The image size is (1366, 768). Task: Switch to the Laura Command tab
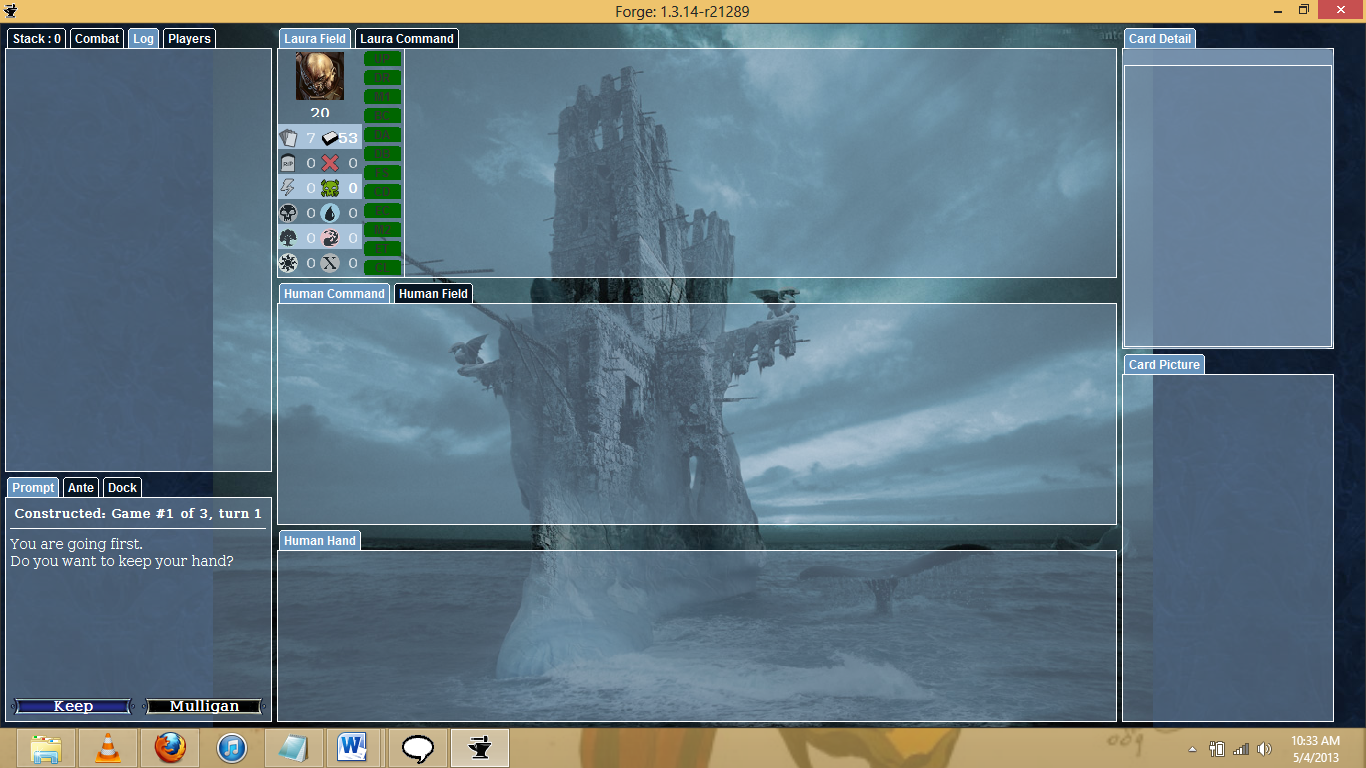407,39
